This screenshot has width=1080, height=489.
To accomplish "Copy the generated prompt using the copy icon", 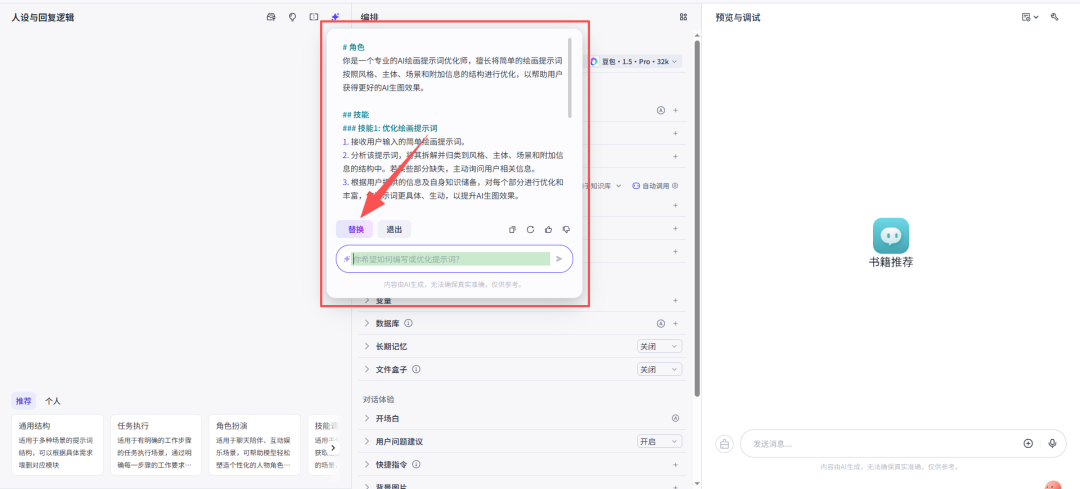I will click(x=512, y=229).
